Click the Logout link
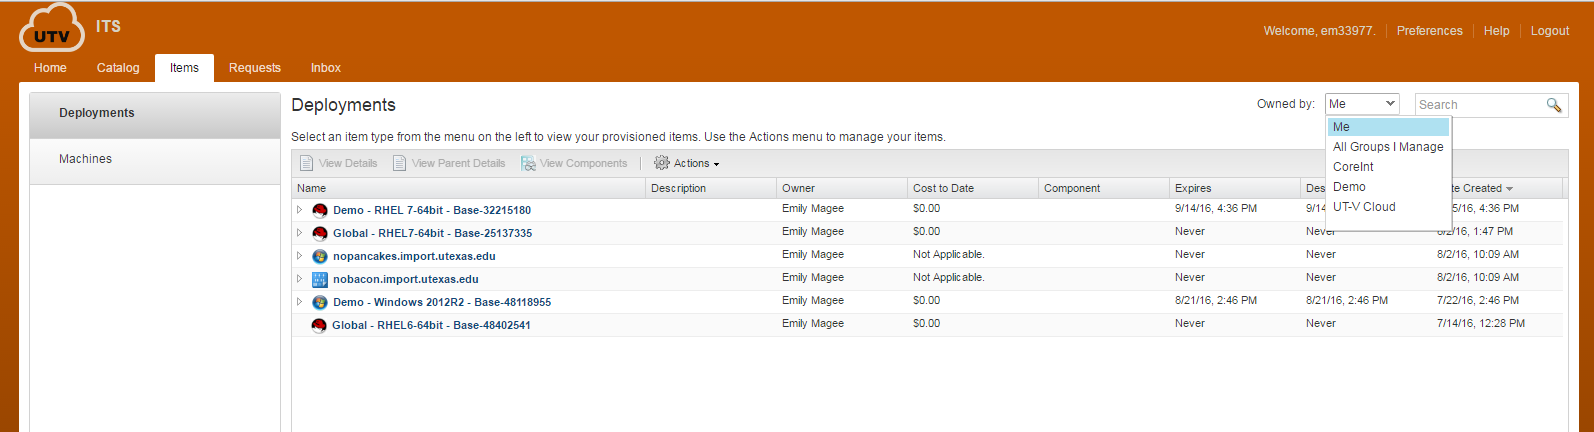 point(1550,31)
